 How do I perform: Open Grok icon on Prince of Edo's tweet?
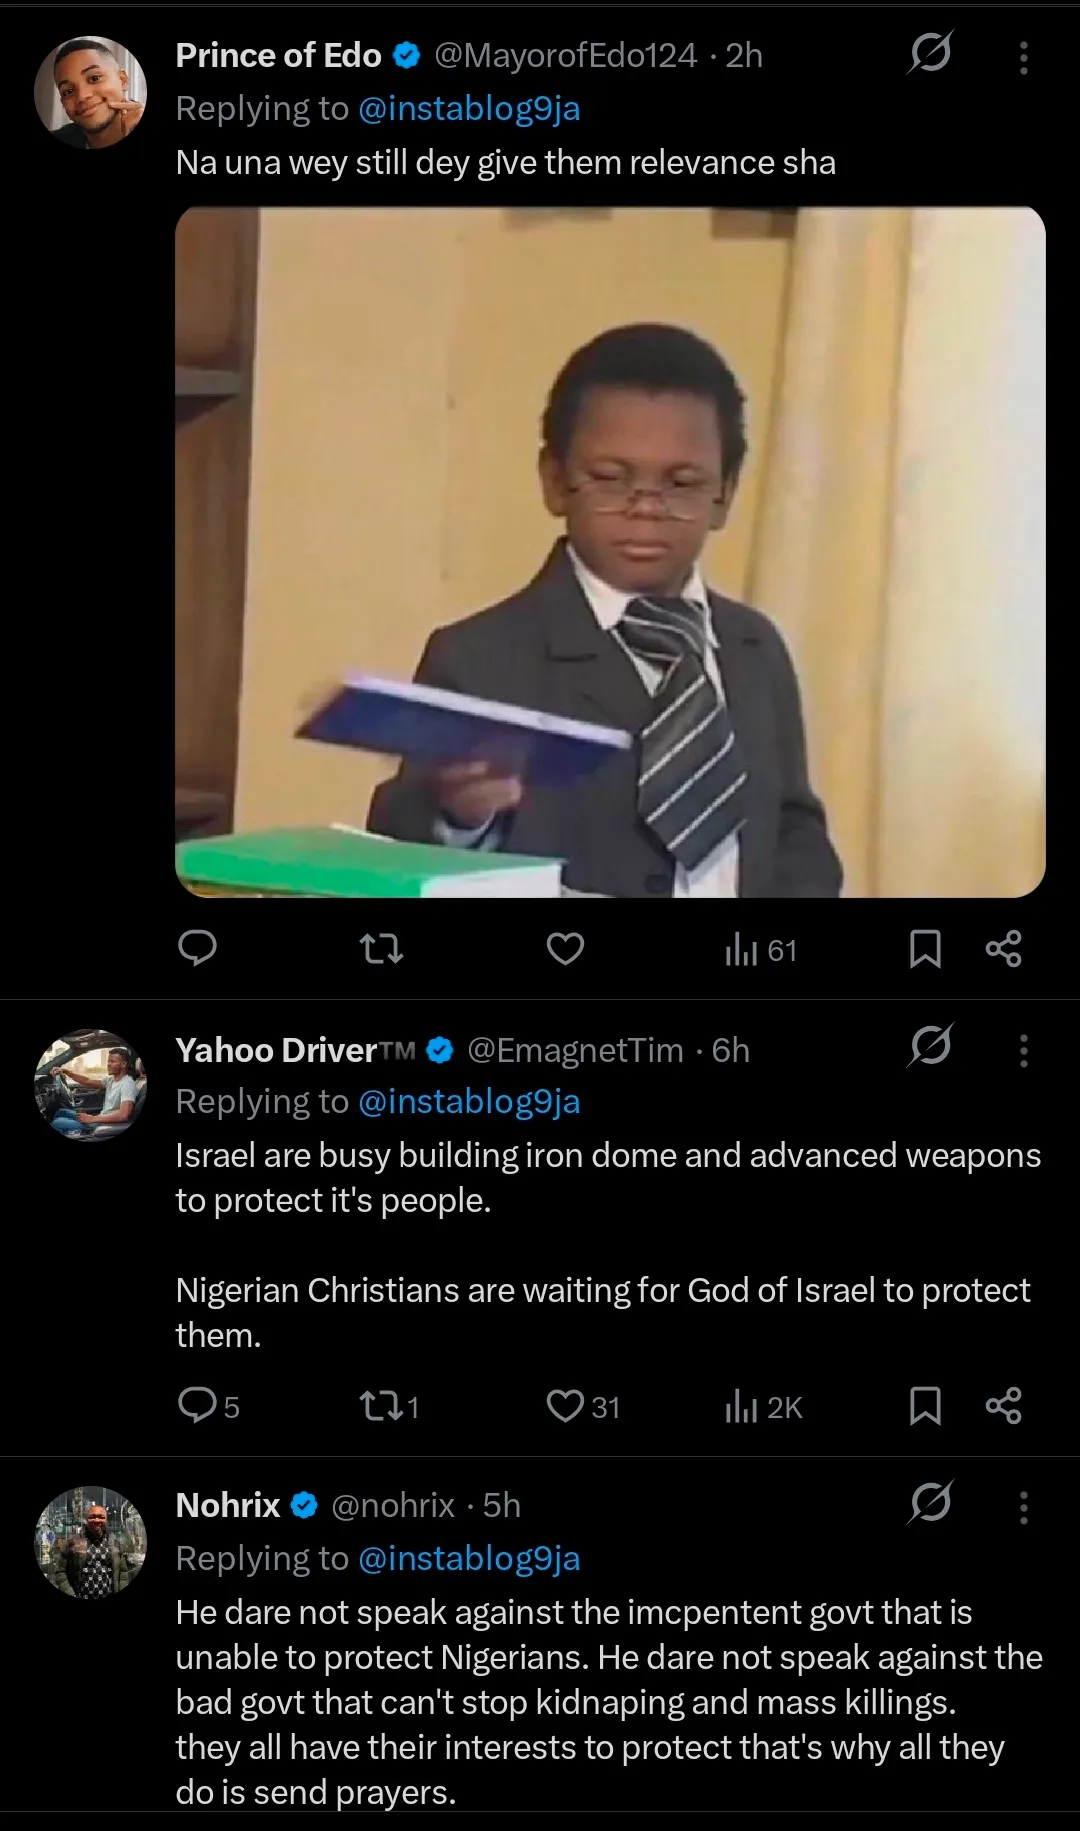click(930, 54)
